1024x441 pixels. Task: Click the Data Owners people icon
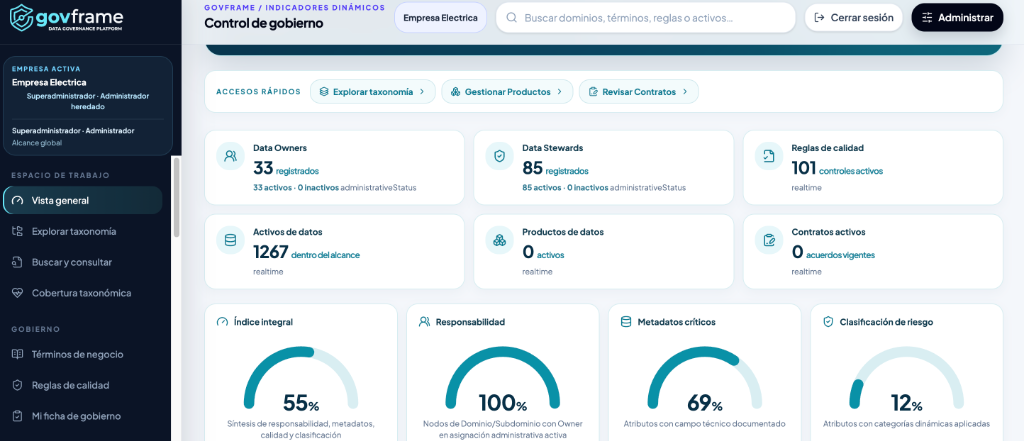(230, 156)
